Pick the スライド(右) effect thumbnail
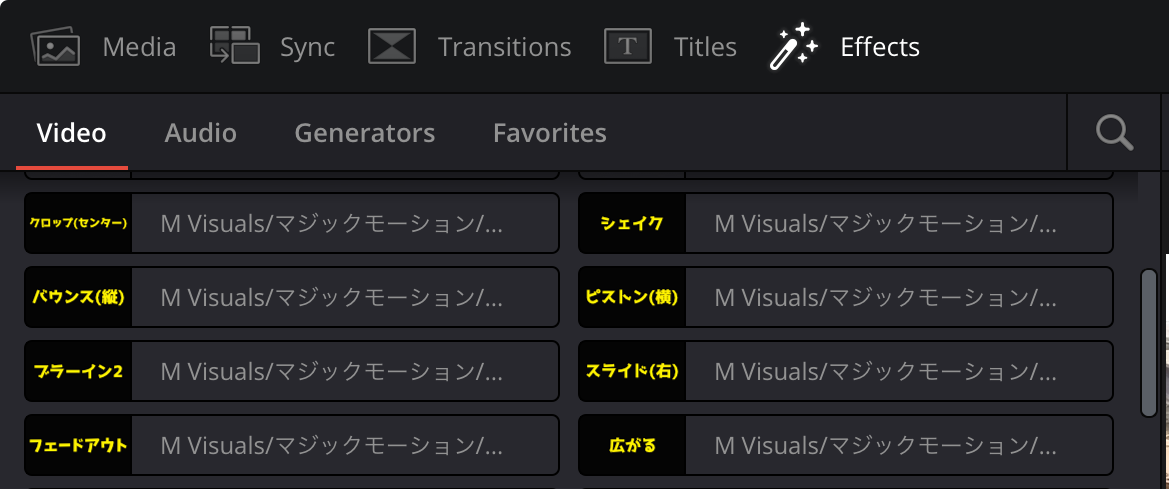This screenshot has width=1169, height=489. point(632,370)
